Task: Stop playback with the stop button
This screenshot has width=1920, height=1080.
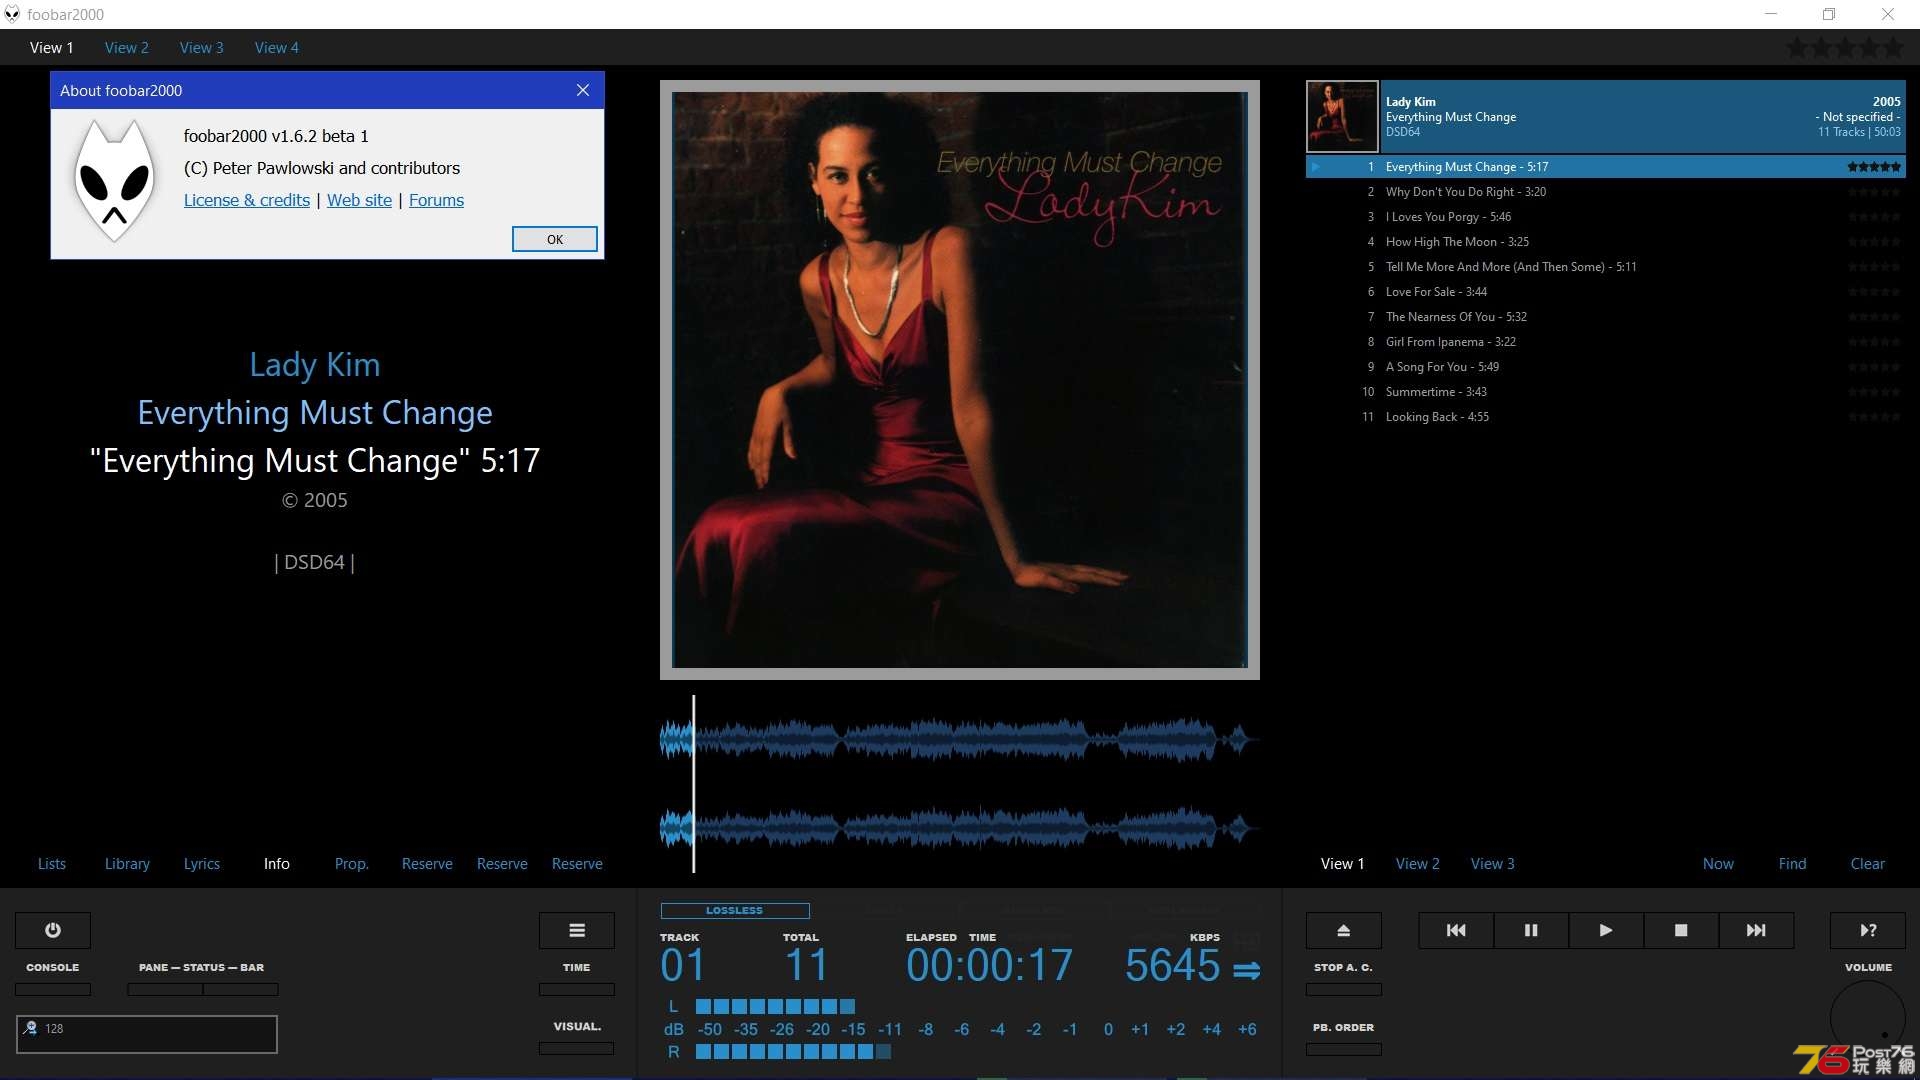Action: coord(1681,930)
